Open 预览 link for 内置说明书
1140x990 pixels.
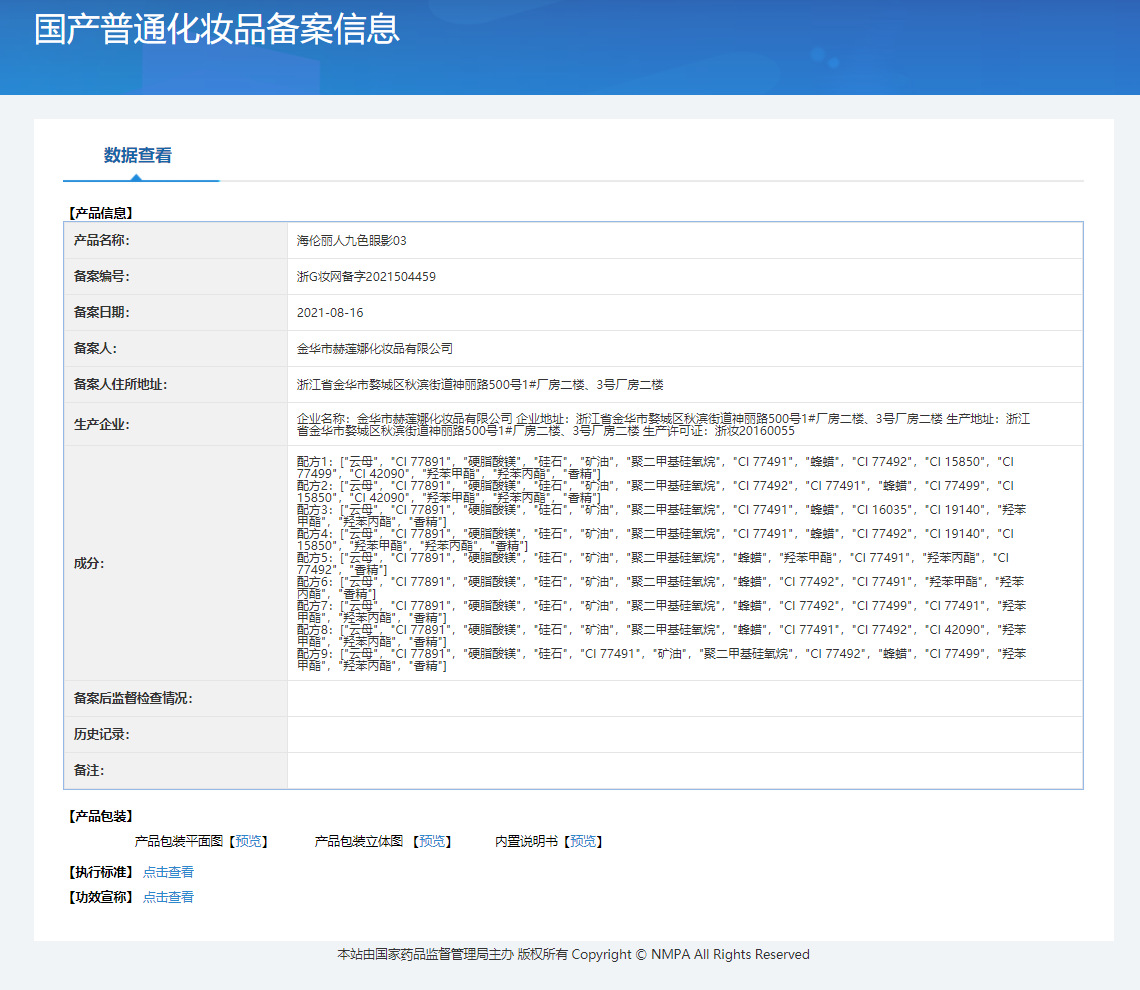point(584,842)
